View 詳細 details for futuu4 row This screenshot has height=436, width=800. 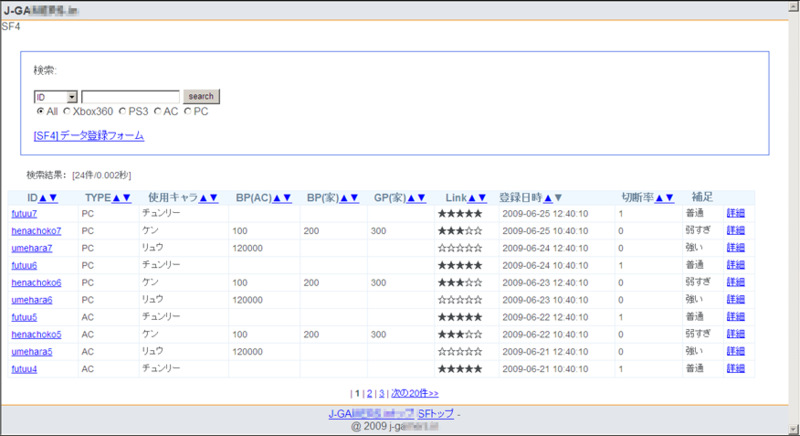[736, 369]
